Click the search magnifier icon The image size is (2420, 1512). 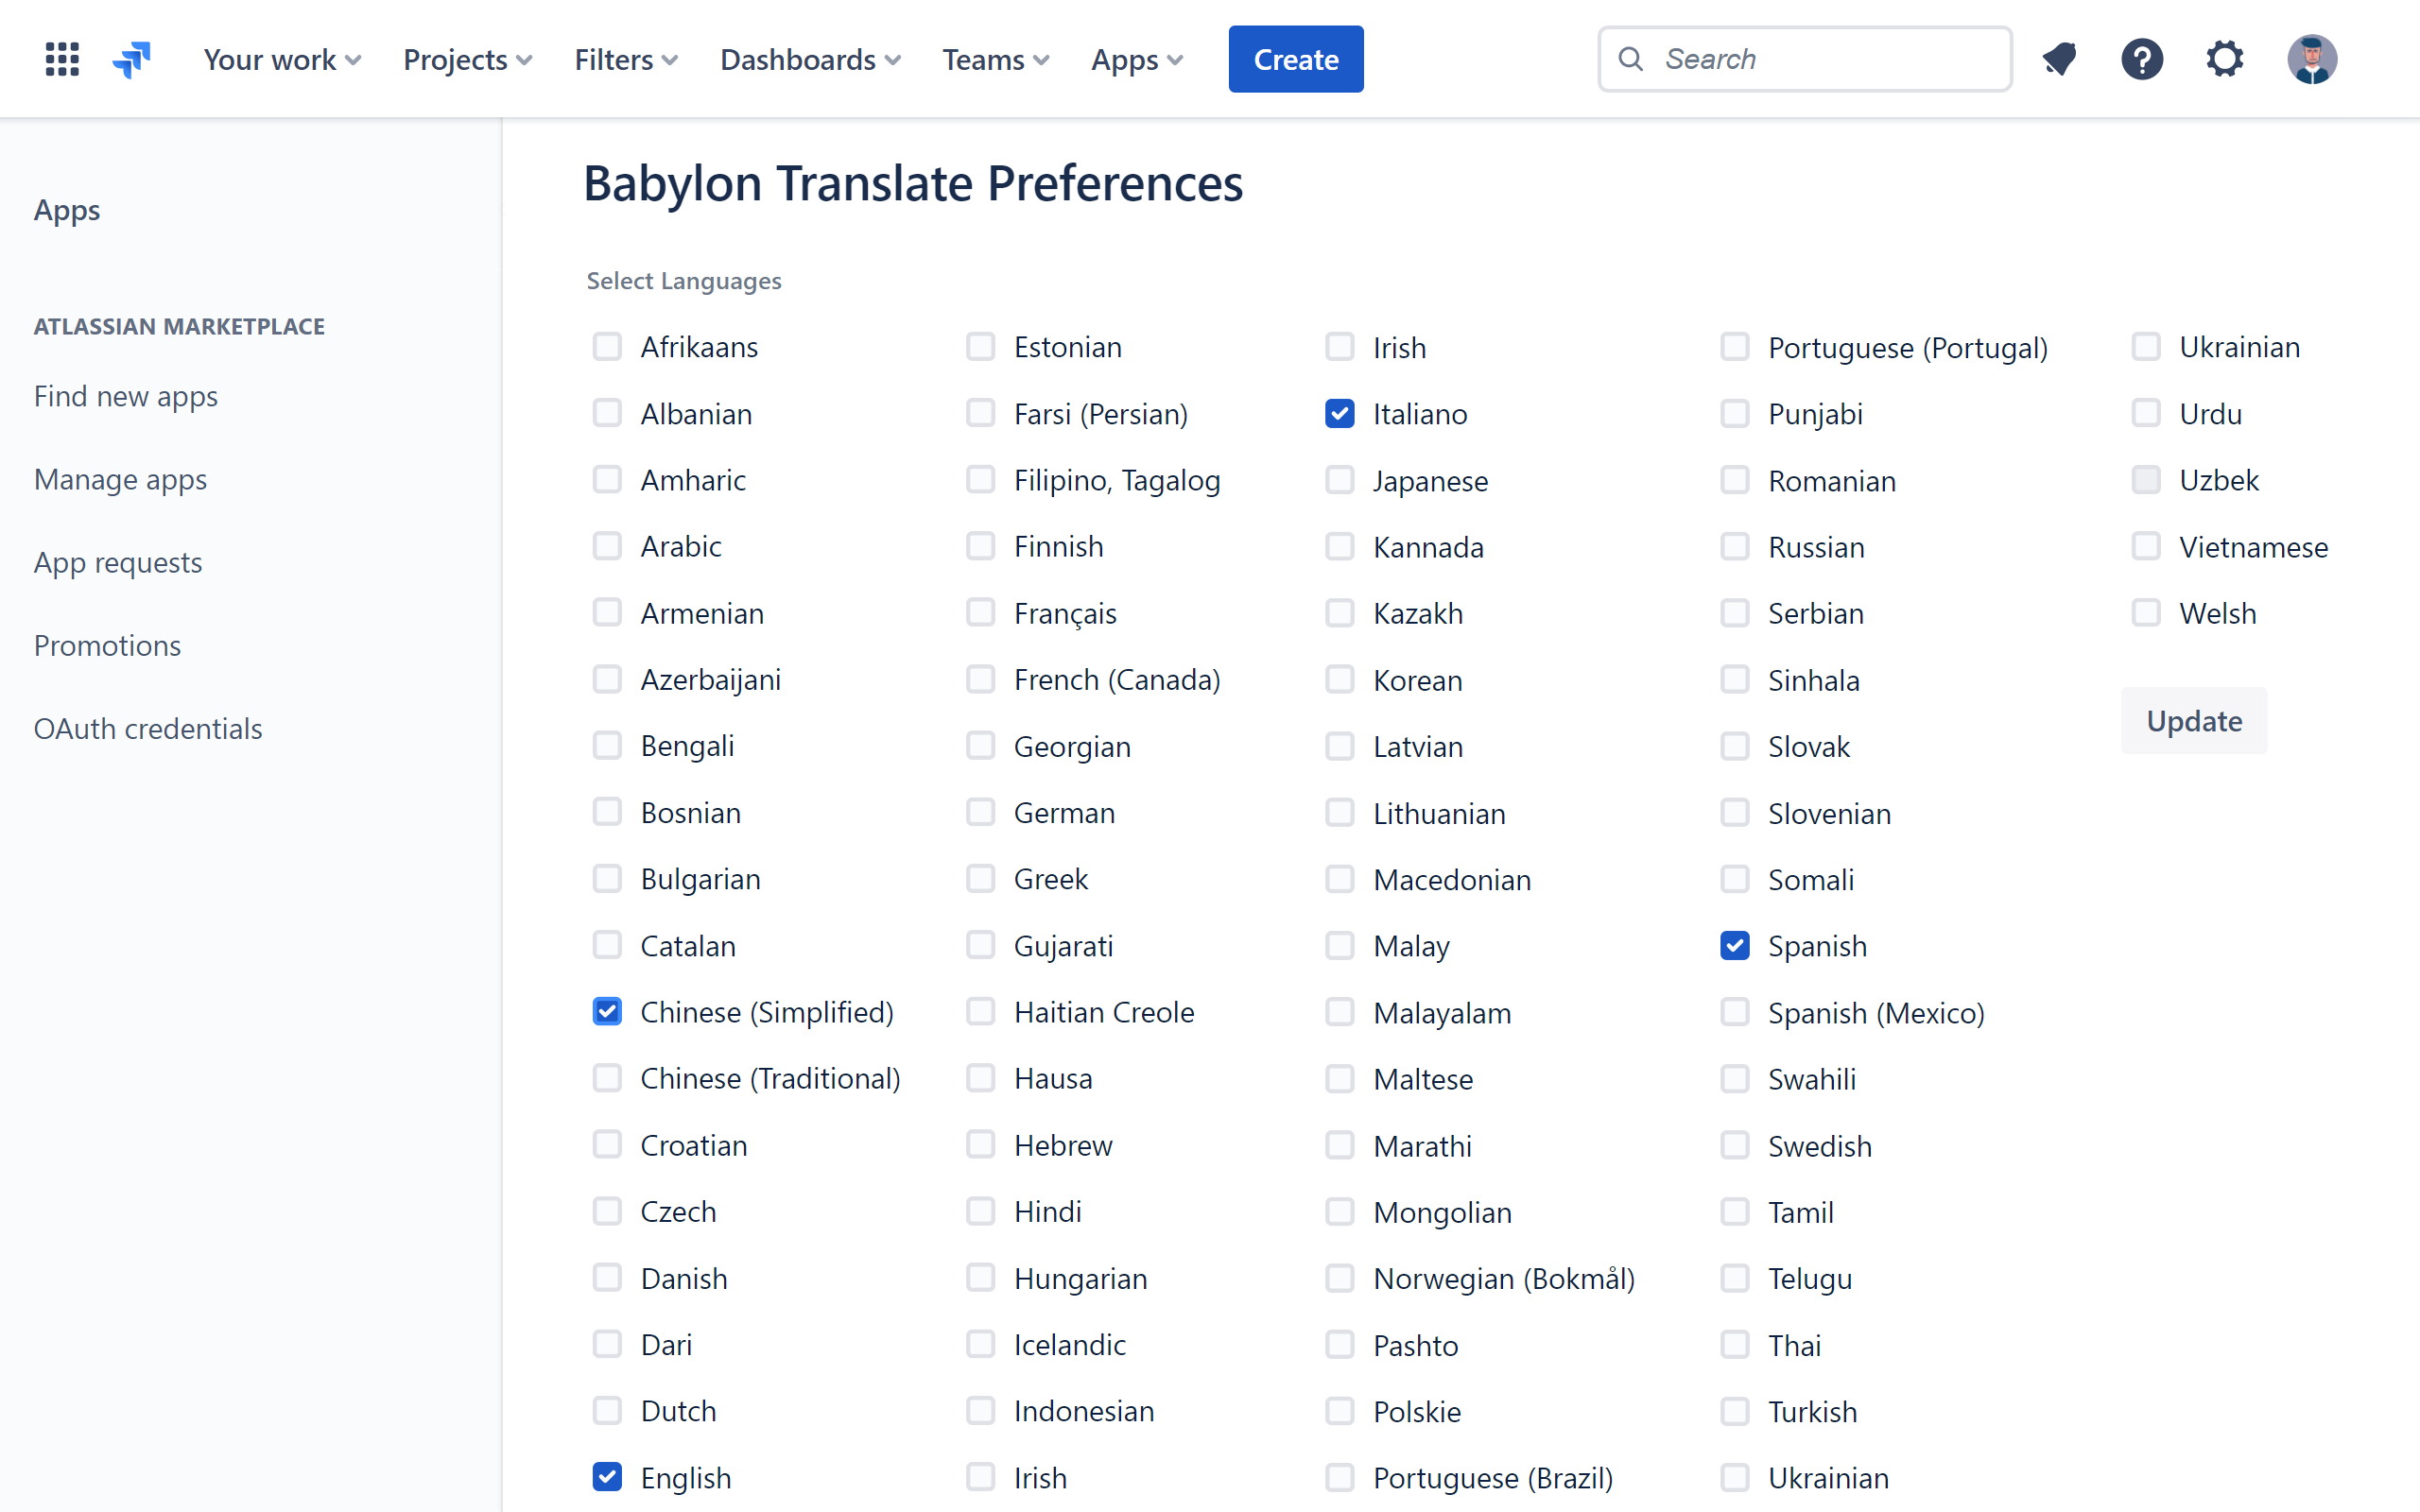(1630, 59)
